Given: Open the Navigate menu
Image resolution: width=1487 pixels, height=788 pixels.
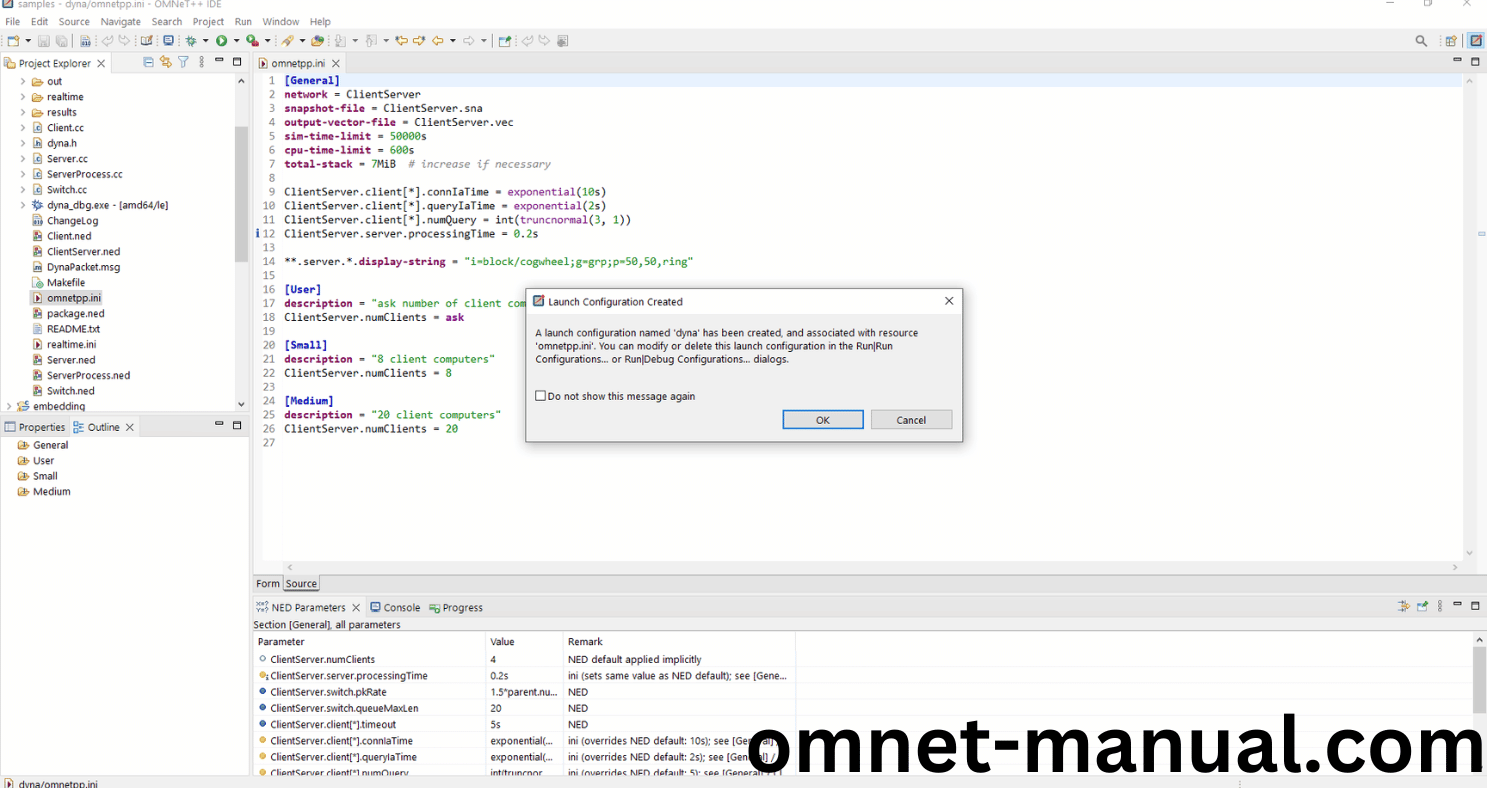Looking at the screenshot, I should pos(120,21).
